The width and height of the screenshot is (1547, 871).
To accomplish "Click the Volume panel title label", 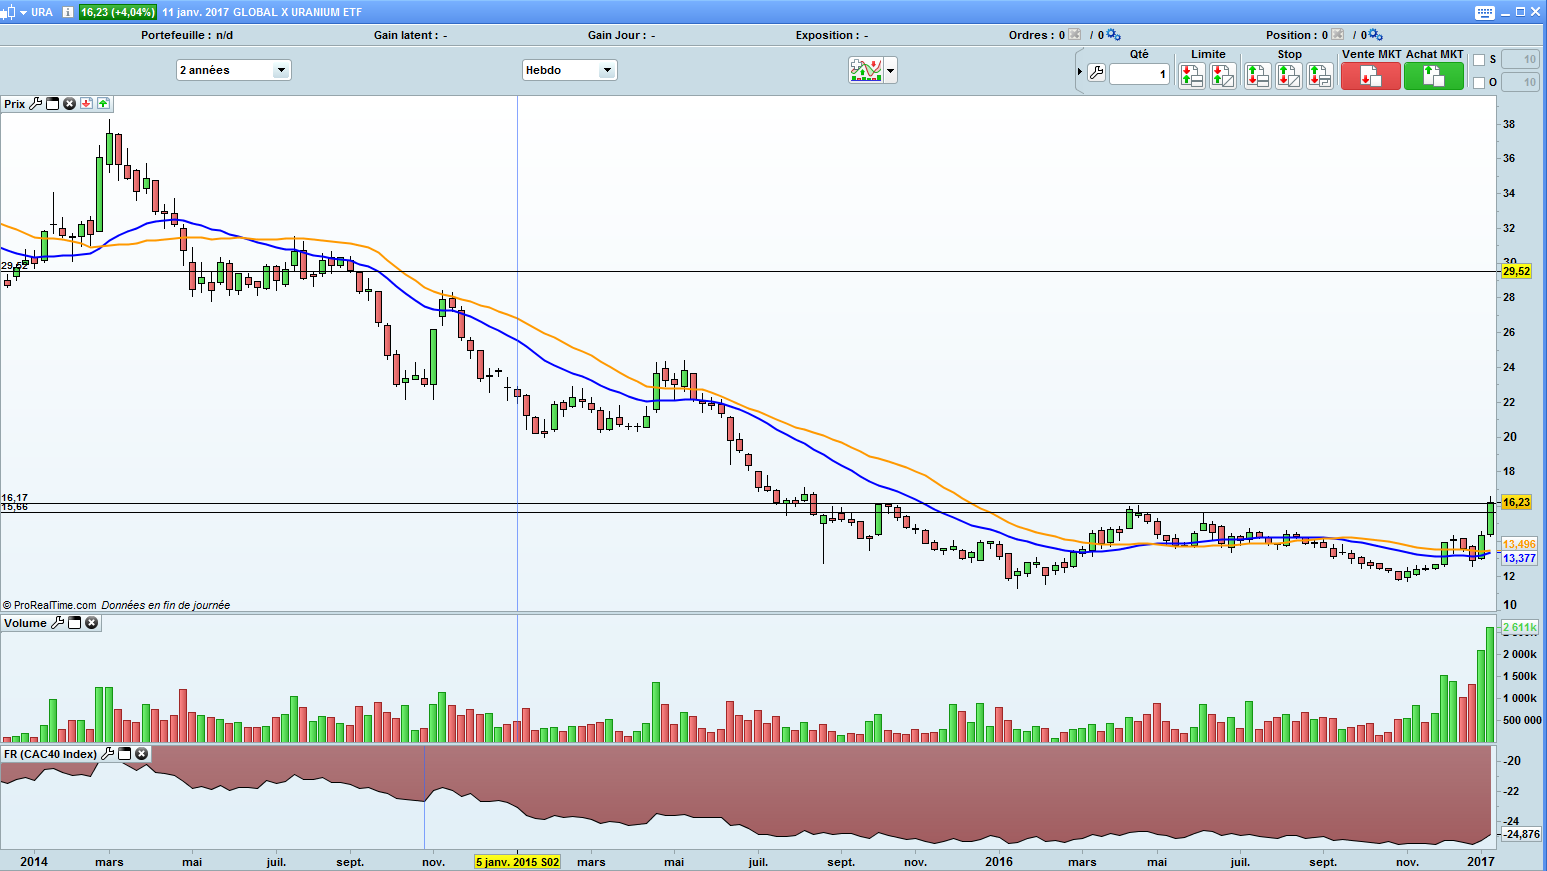I will 25,623.
